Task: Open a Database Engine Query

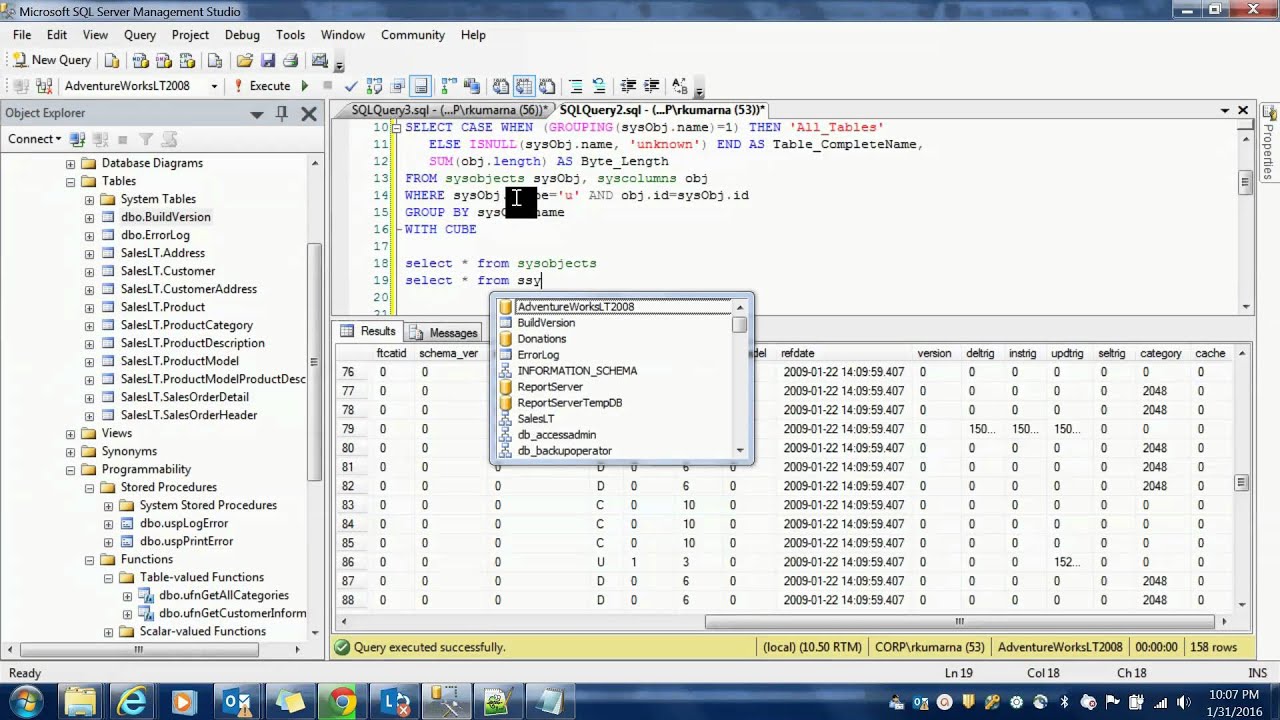Action: tap(112, 60)
